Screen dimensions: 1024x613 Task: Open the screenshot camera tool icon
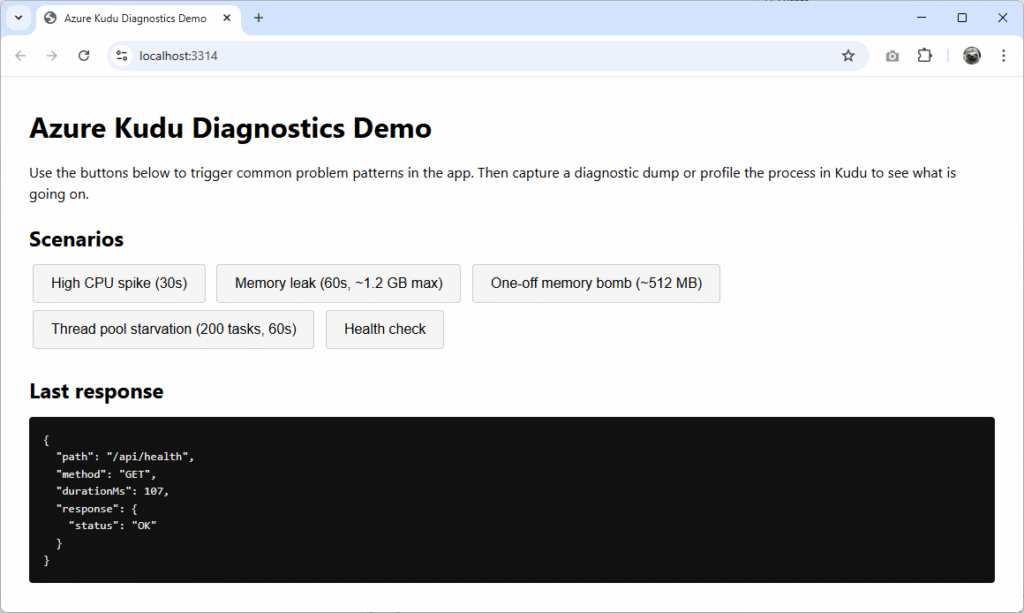click(892, 55)
